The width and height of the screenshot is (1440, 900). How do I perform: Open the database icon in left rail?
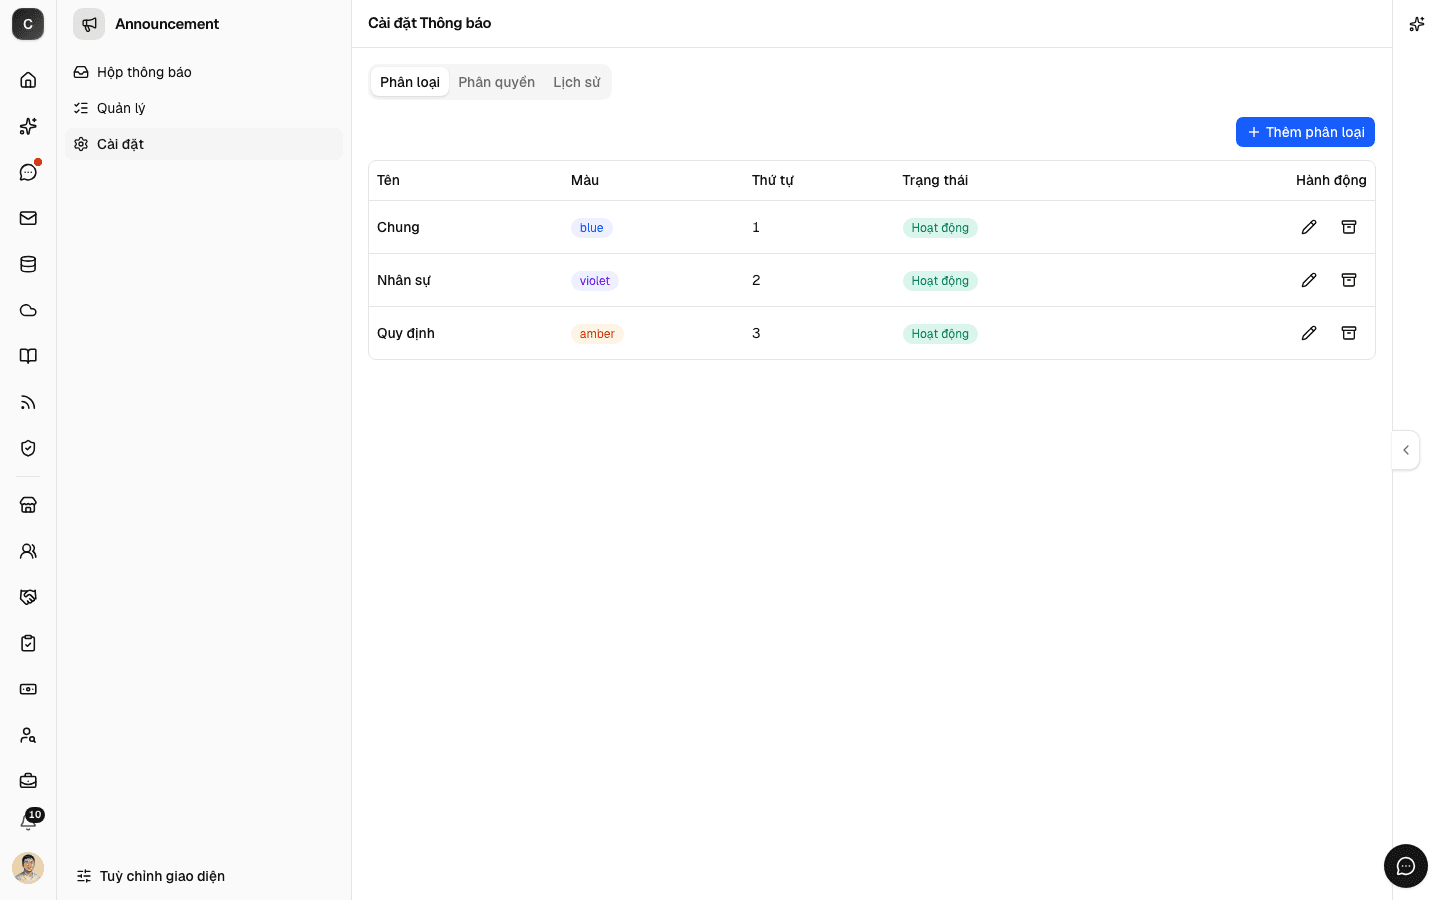[28, 264]
